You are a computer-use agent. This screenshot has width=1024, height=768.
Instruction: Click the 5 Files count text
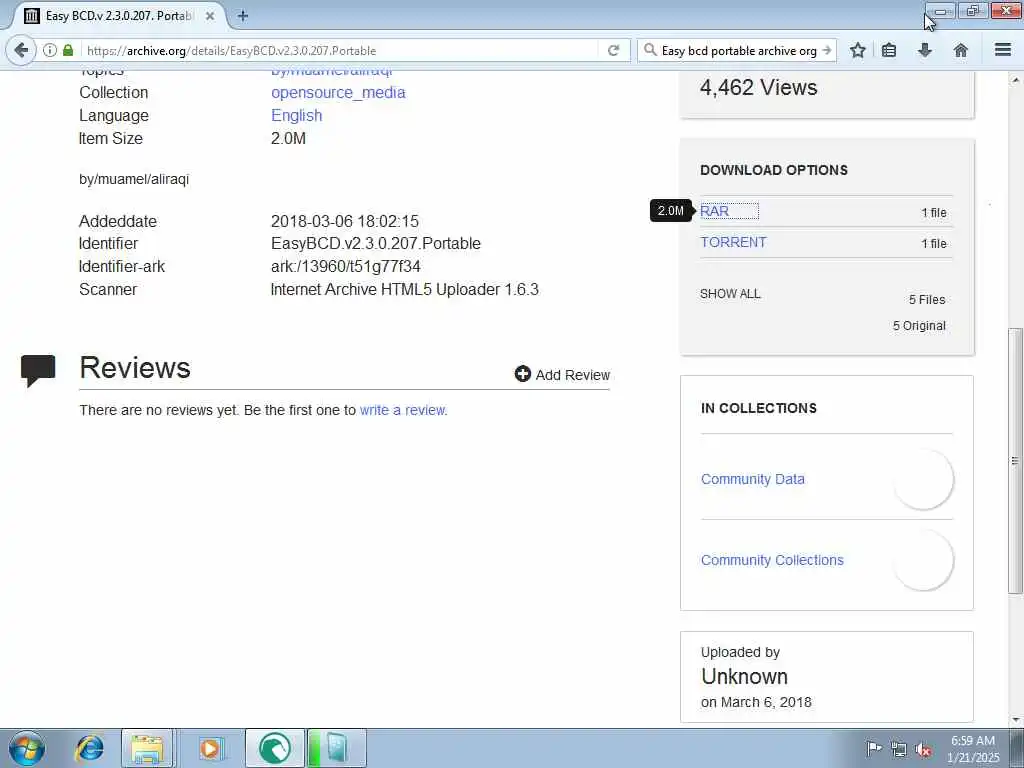(x=927, y=300)
